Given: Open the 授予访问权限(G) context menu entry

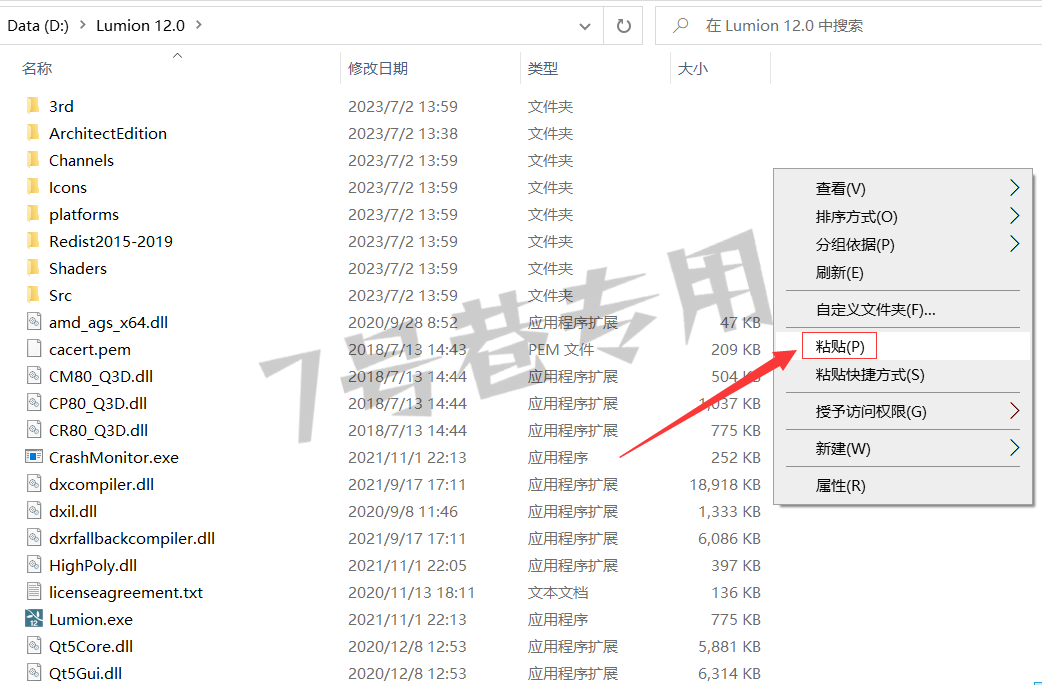Looking at the screenshot, I should [903, 411].
